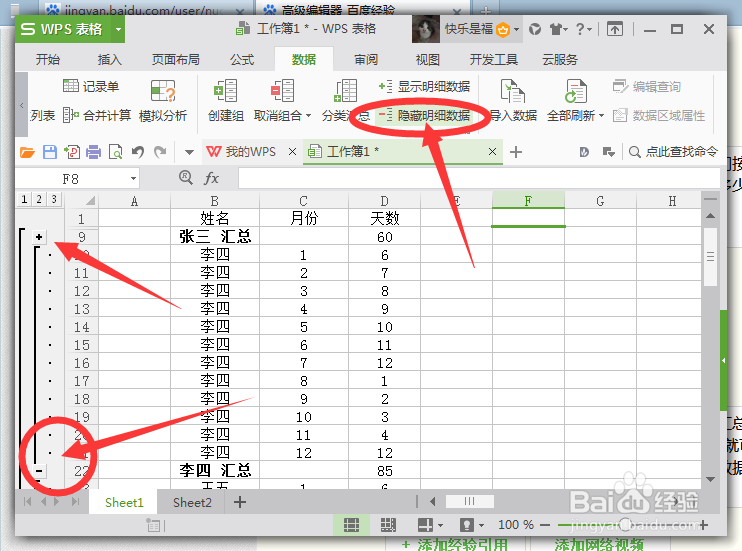Click the 分类汇总 subtotal icon
Screen dimensions: 742x551
point(346,91)
